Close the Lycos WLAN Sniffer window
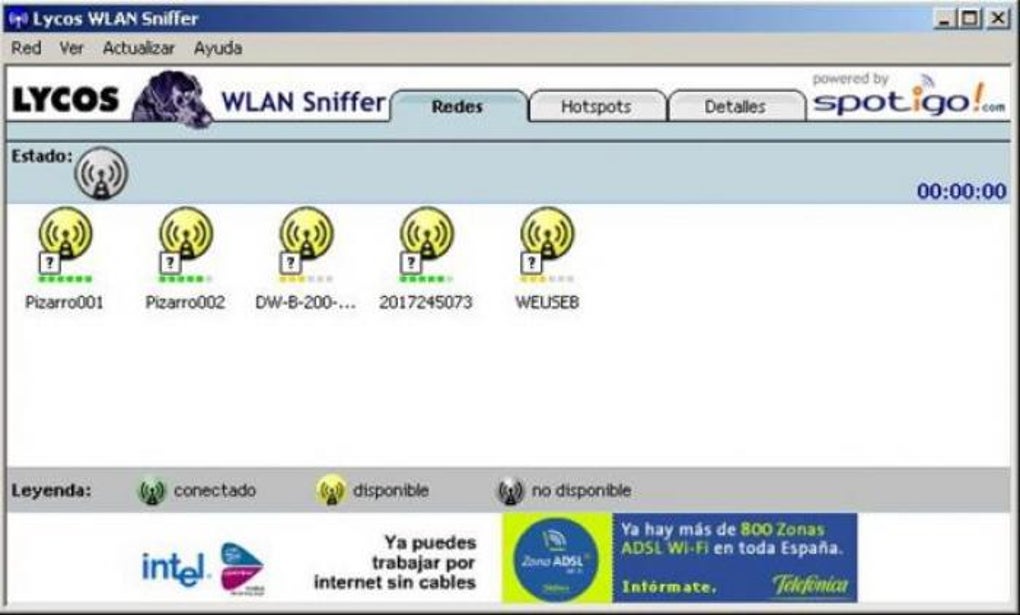Image resolution: width=1020 pixels, height=615 pixels. [x=997, y=19]
